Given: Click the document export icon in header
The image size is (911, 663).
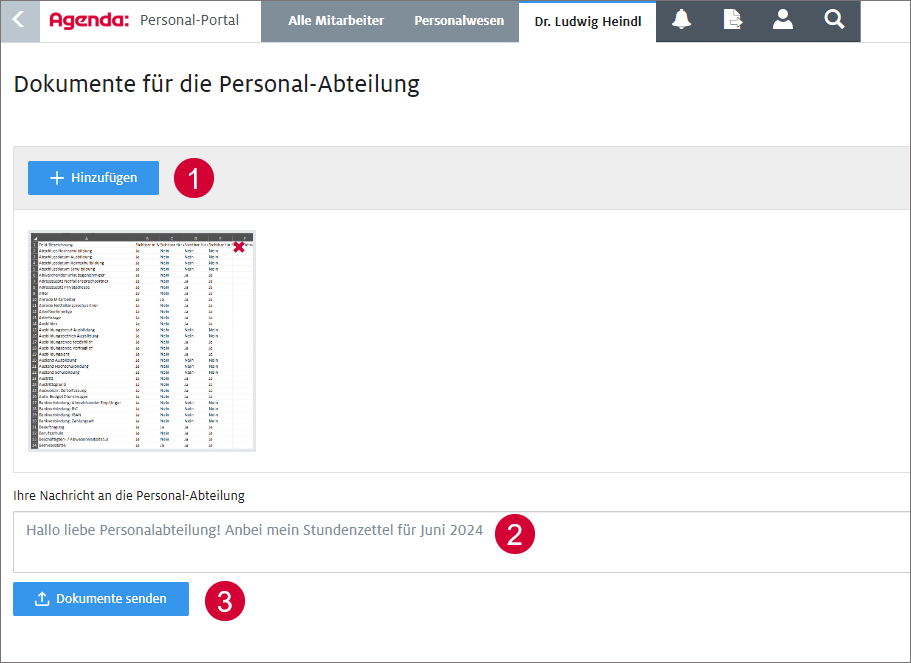Looking at the screenshot, I should (x=733, y=20).
